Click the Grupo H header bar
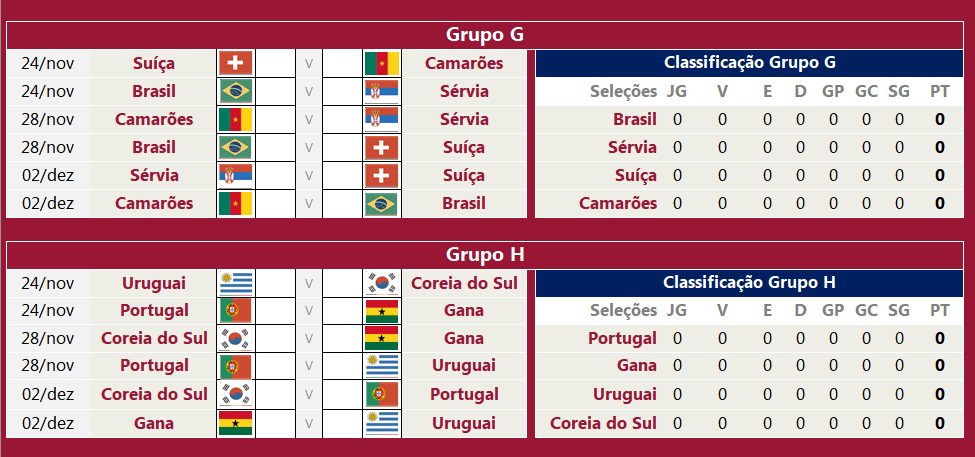The width and height of the screenshot is (975, 457). coord(485,254)
